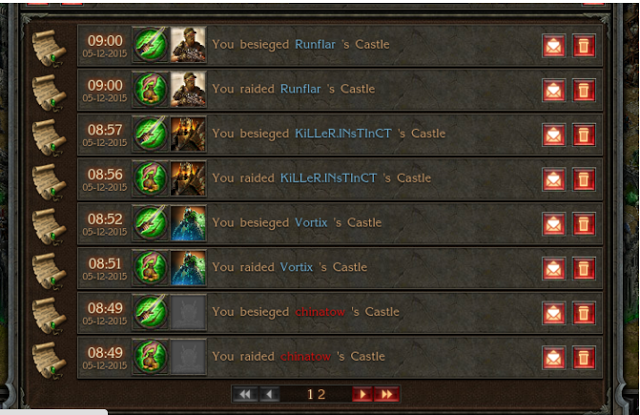Open envelope for chinatow raided report
The width and height of the screenshot is (640, 415).
coord(553,357)
